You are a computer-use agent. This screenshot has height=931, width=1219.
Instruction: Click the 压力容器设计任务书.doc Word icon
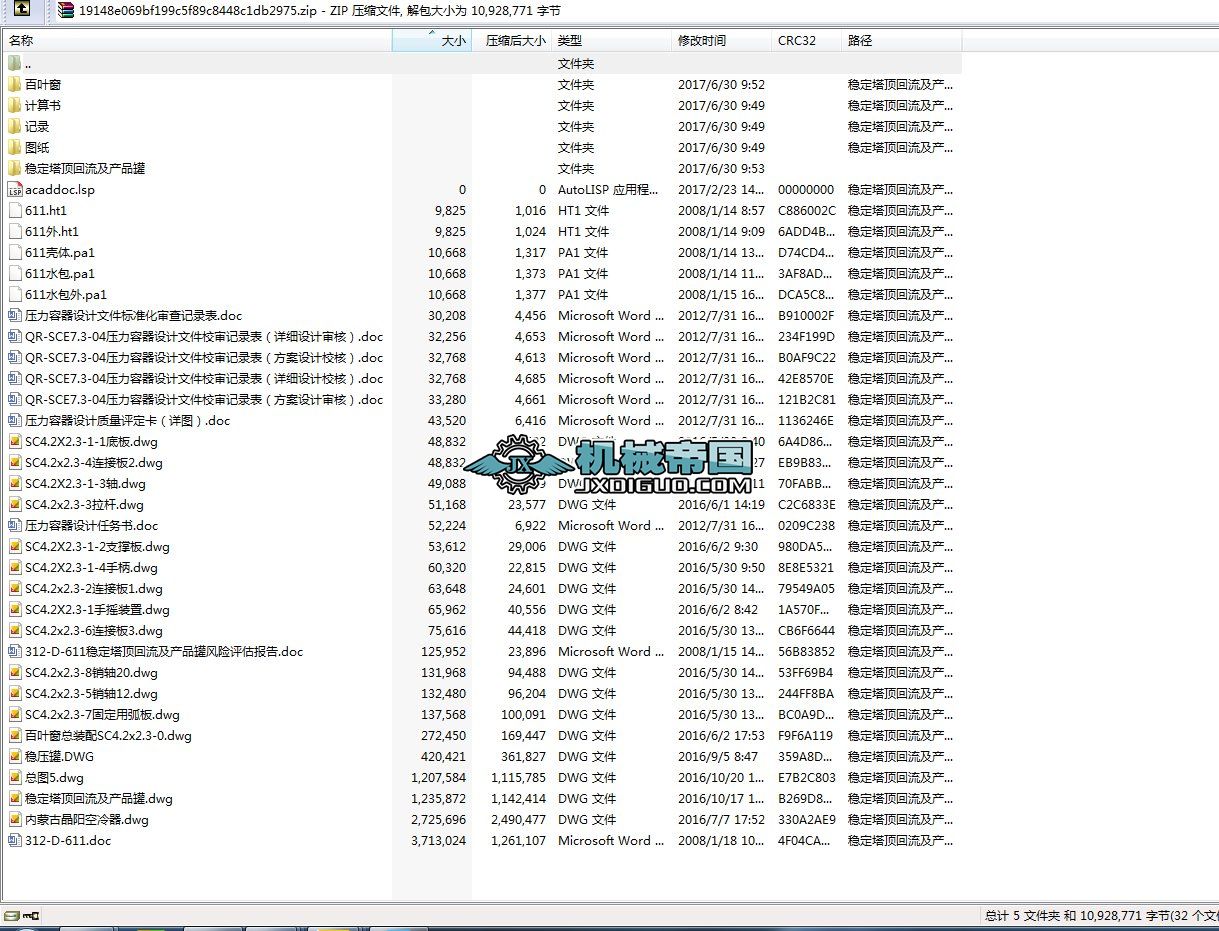click(14, 525)
